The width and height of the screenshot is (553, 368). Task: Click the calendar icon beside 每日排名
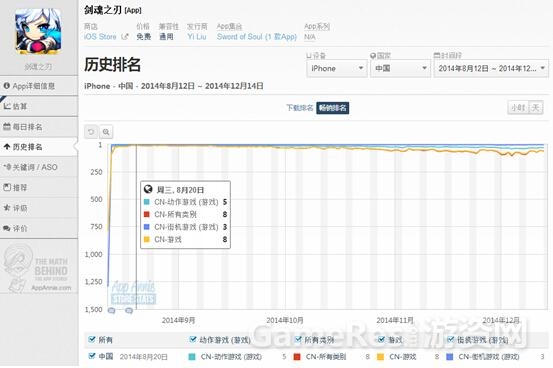pyautogui.click(x=7, y=127)
